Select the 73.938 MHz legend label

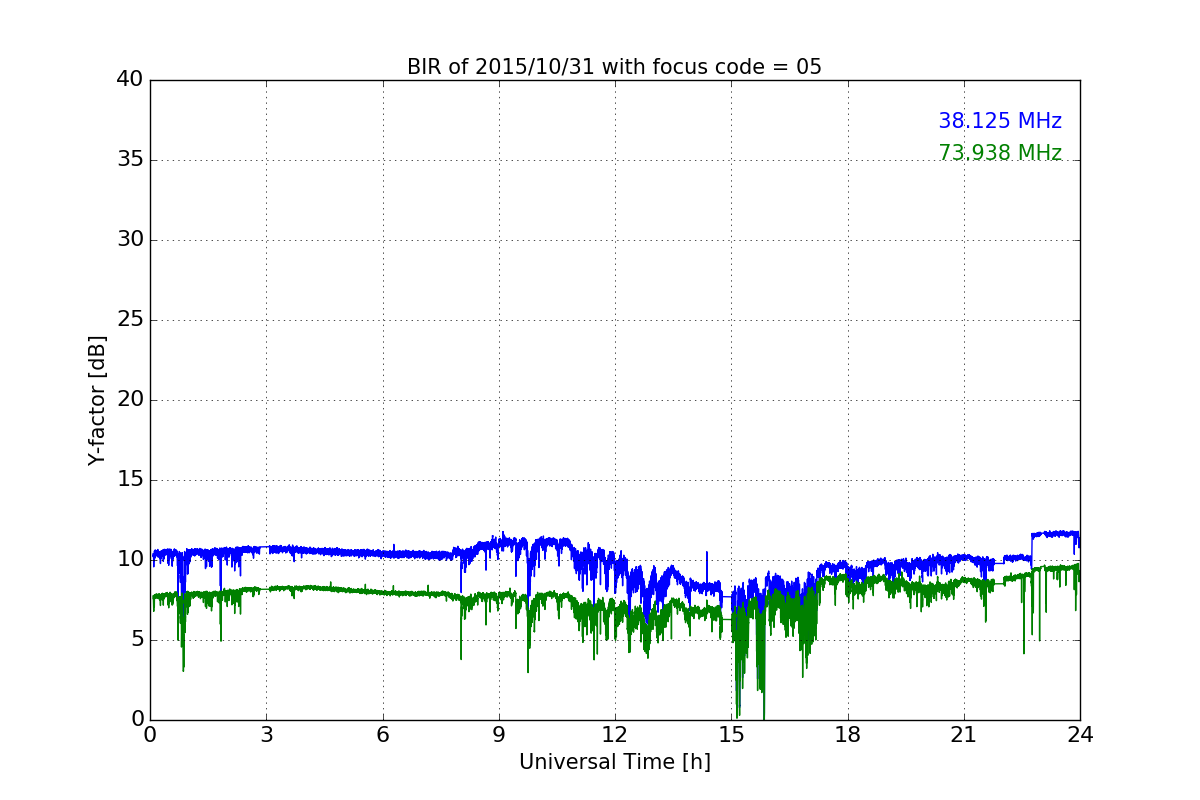pyautogui.click(x=1000, y=153)
